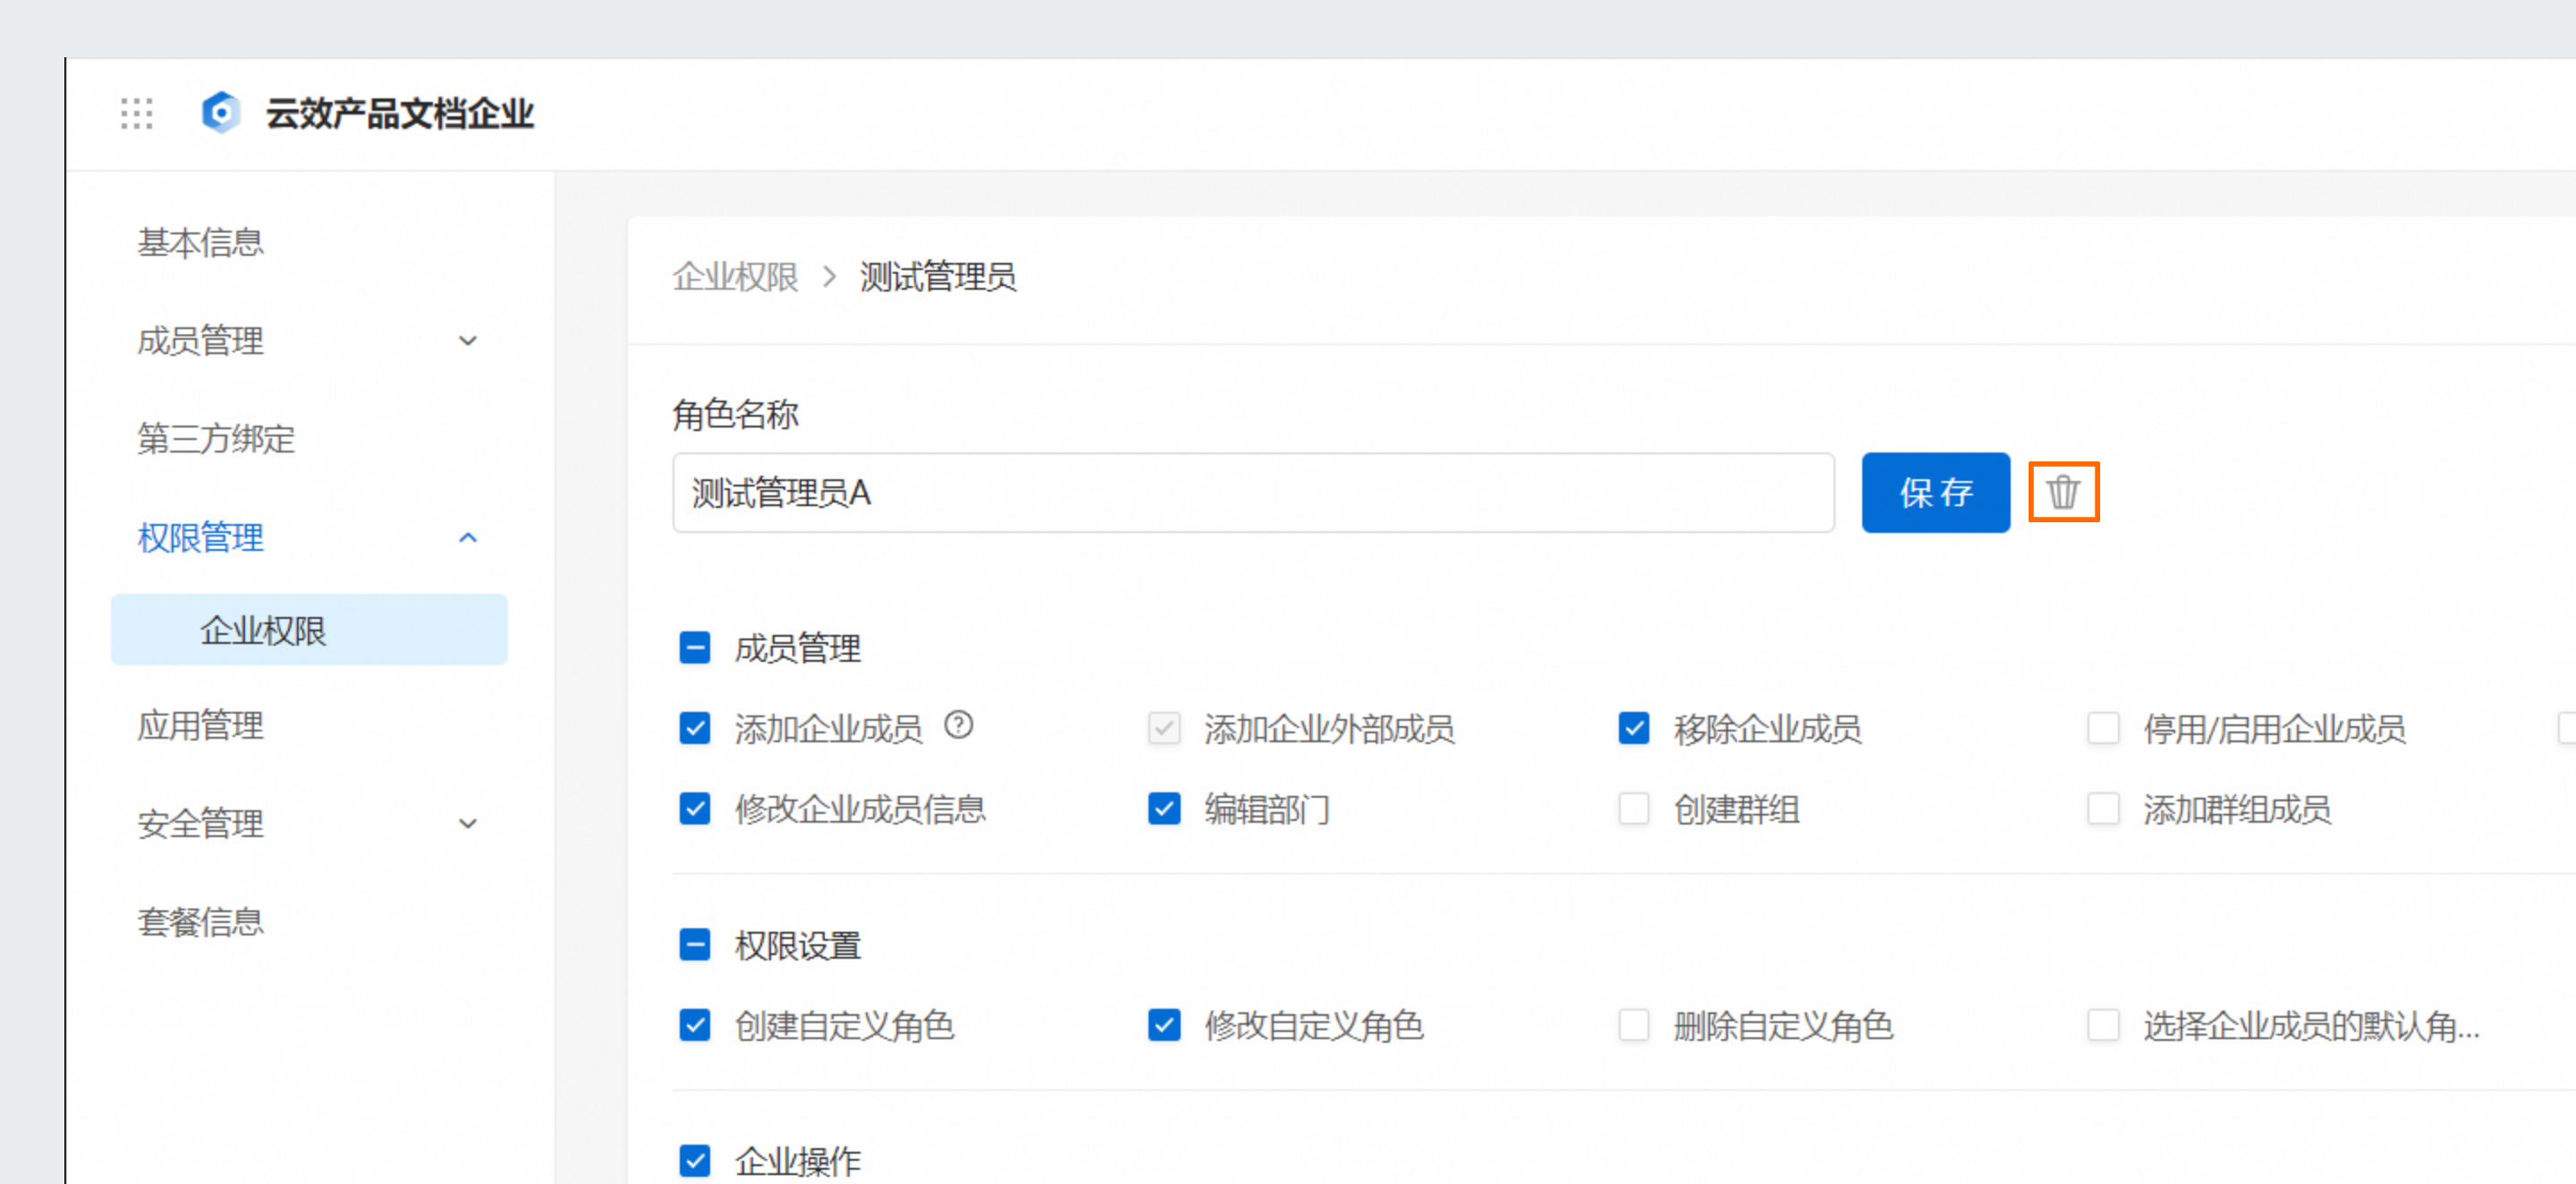Open the app grid launcher icon

pos(136,113)
